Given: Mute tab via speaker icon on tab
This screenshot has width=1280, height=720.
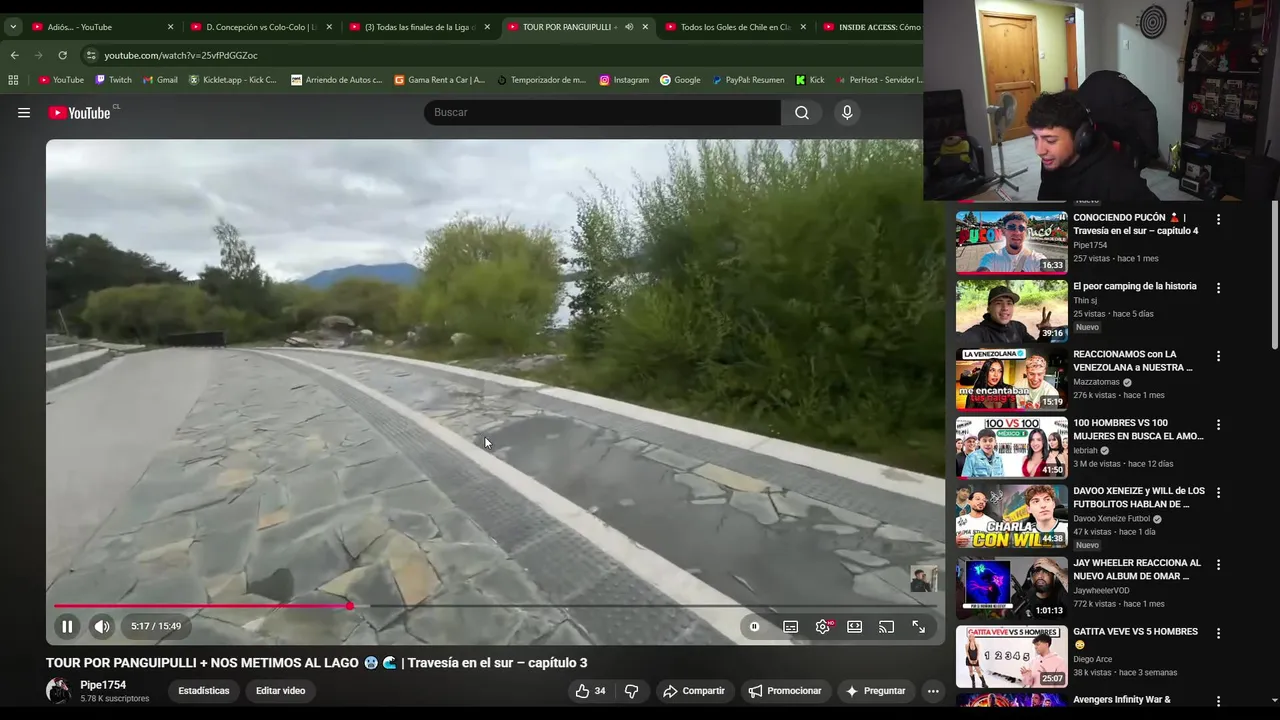Looking at the screenshot, I should (629, 27).
